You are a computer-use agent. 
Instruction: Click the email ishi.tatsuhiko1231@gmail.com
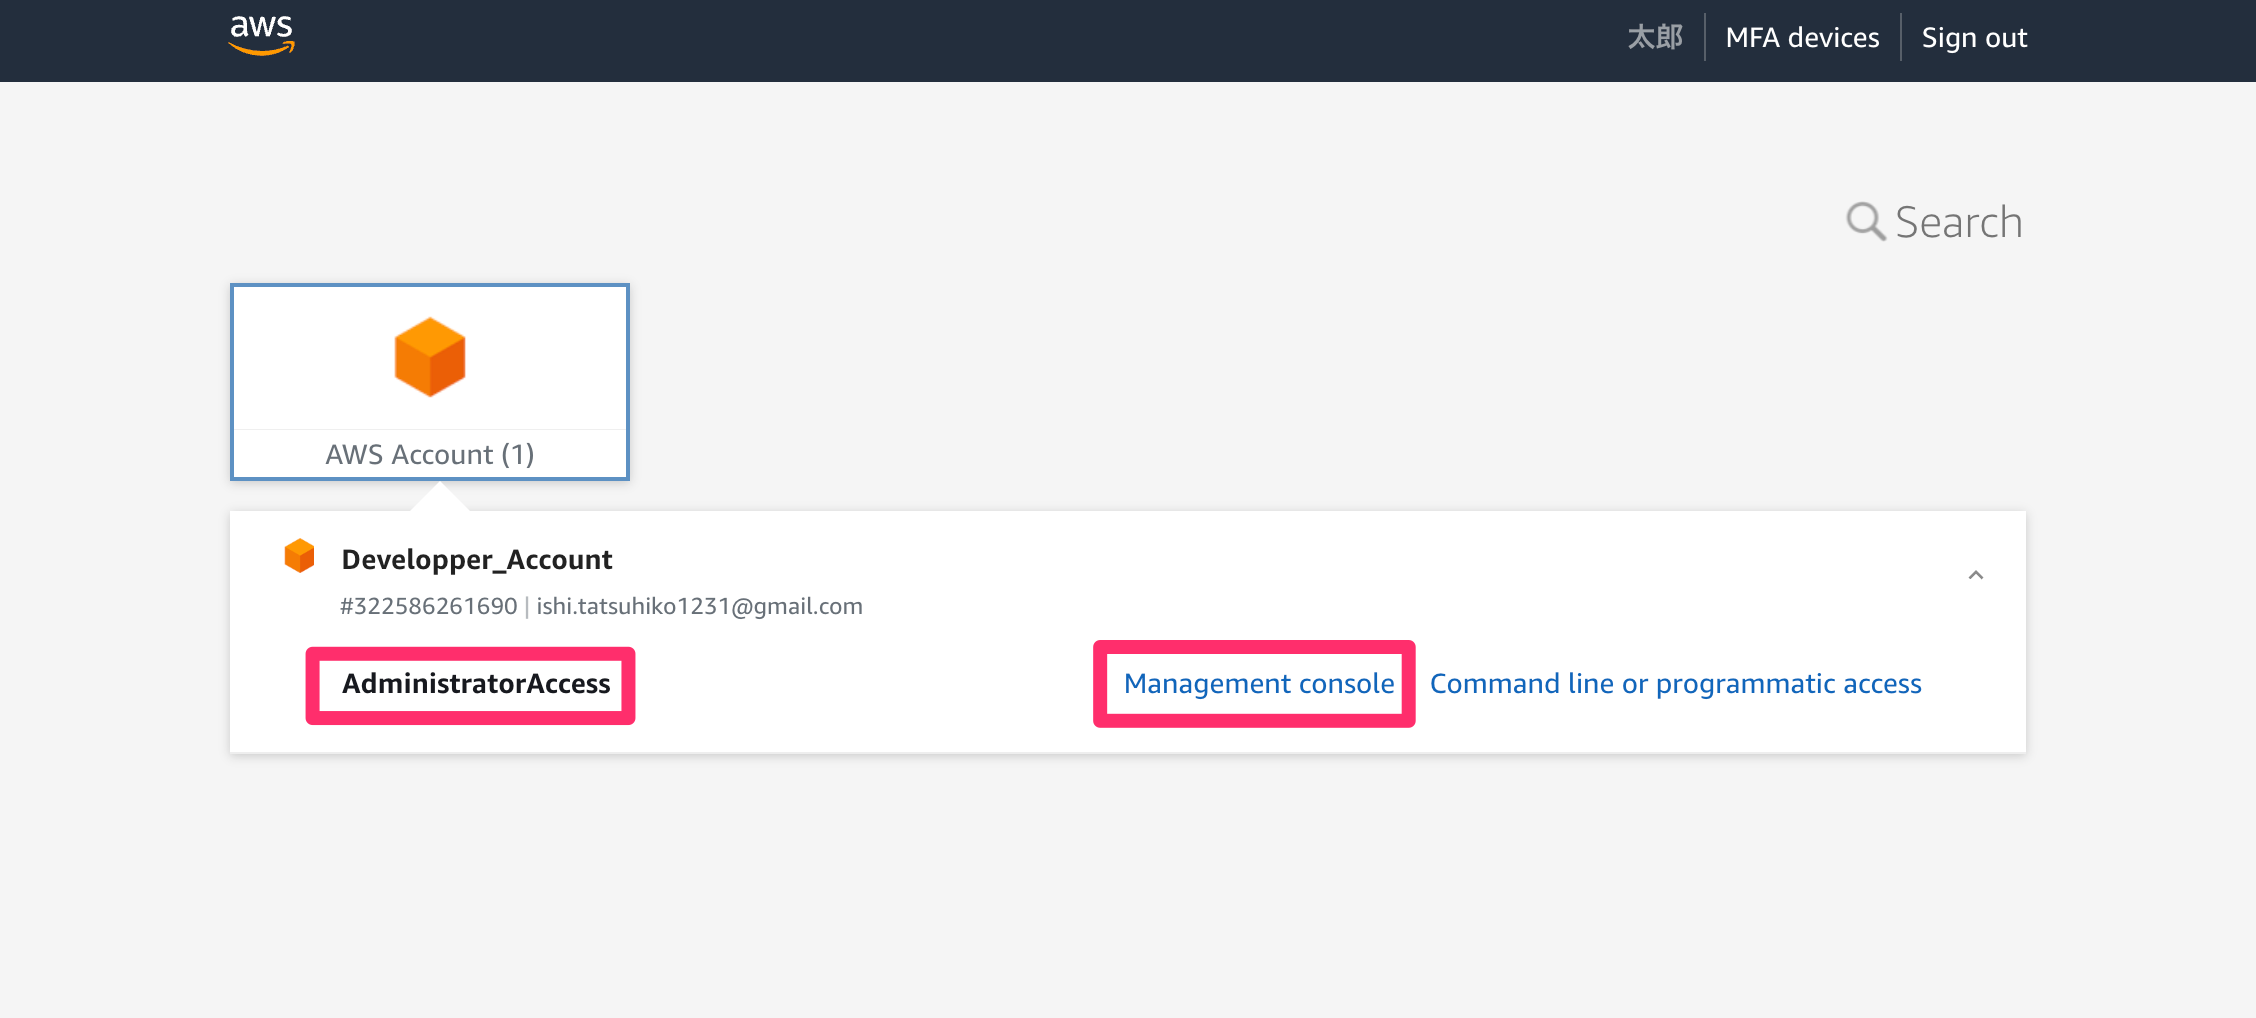[699, 606]
